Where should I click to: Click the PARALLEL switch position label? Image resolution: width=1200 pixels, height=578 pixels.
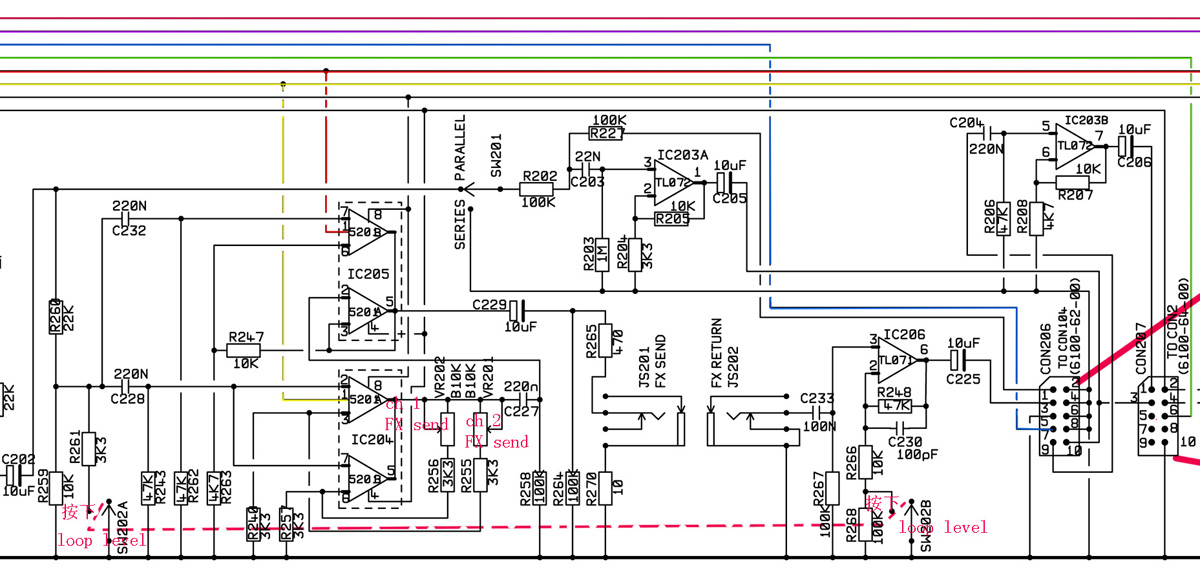[461, 147]
